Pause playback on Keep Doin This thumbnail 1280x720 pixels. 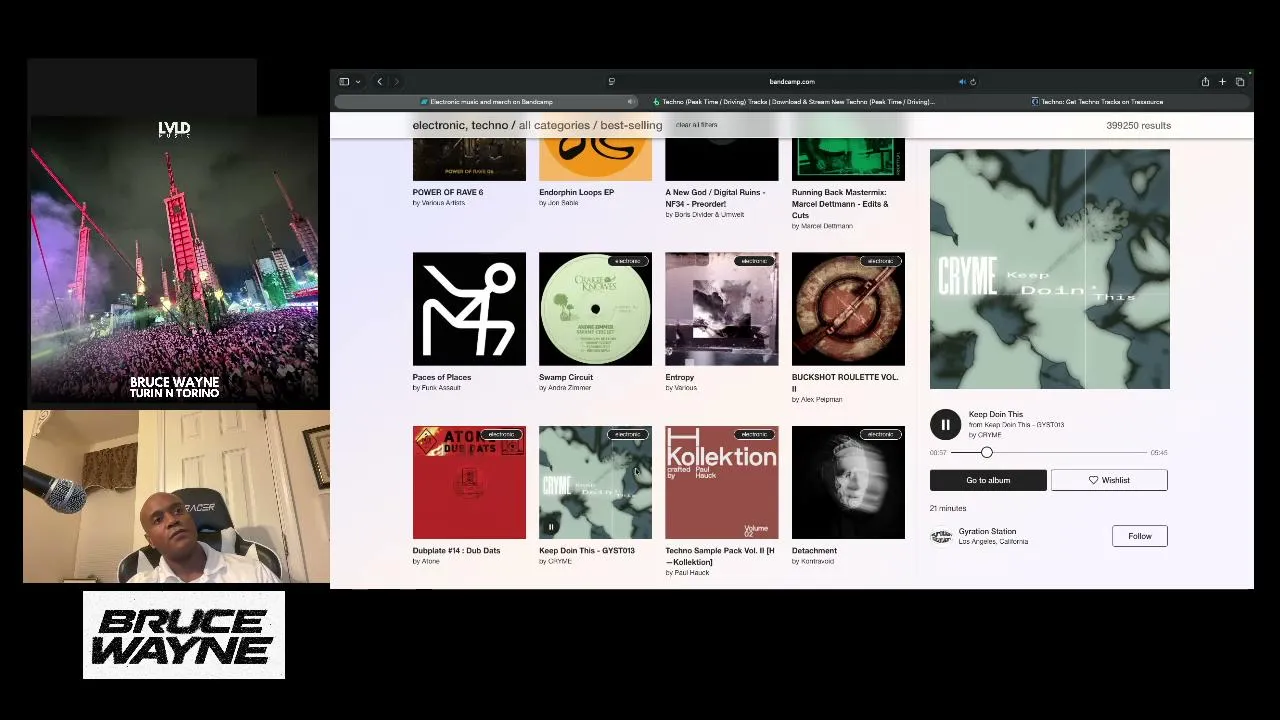(x=550, y=527)
